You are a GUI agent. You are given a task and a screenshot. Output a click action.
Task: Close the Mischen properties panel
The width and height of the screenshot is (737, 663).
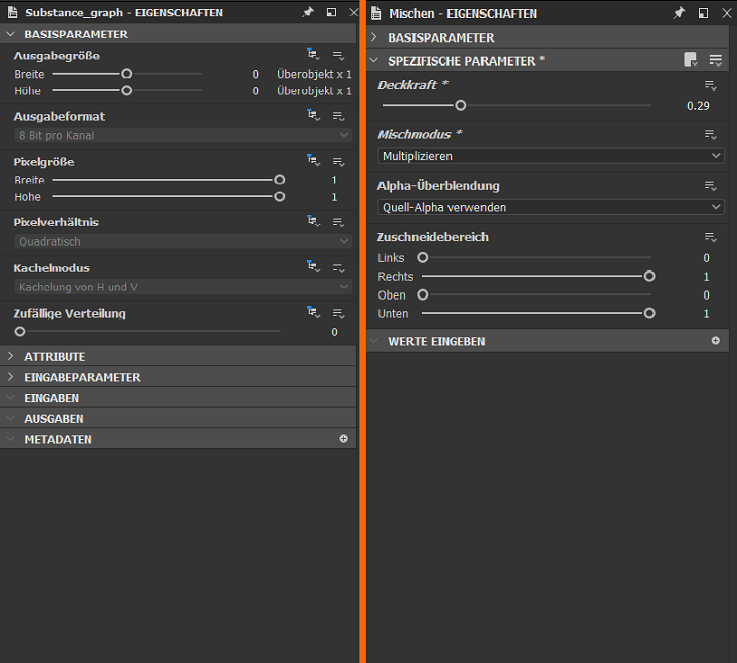727,13
